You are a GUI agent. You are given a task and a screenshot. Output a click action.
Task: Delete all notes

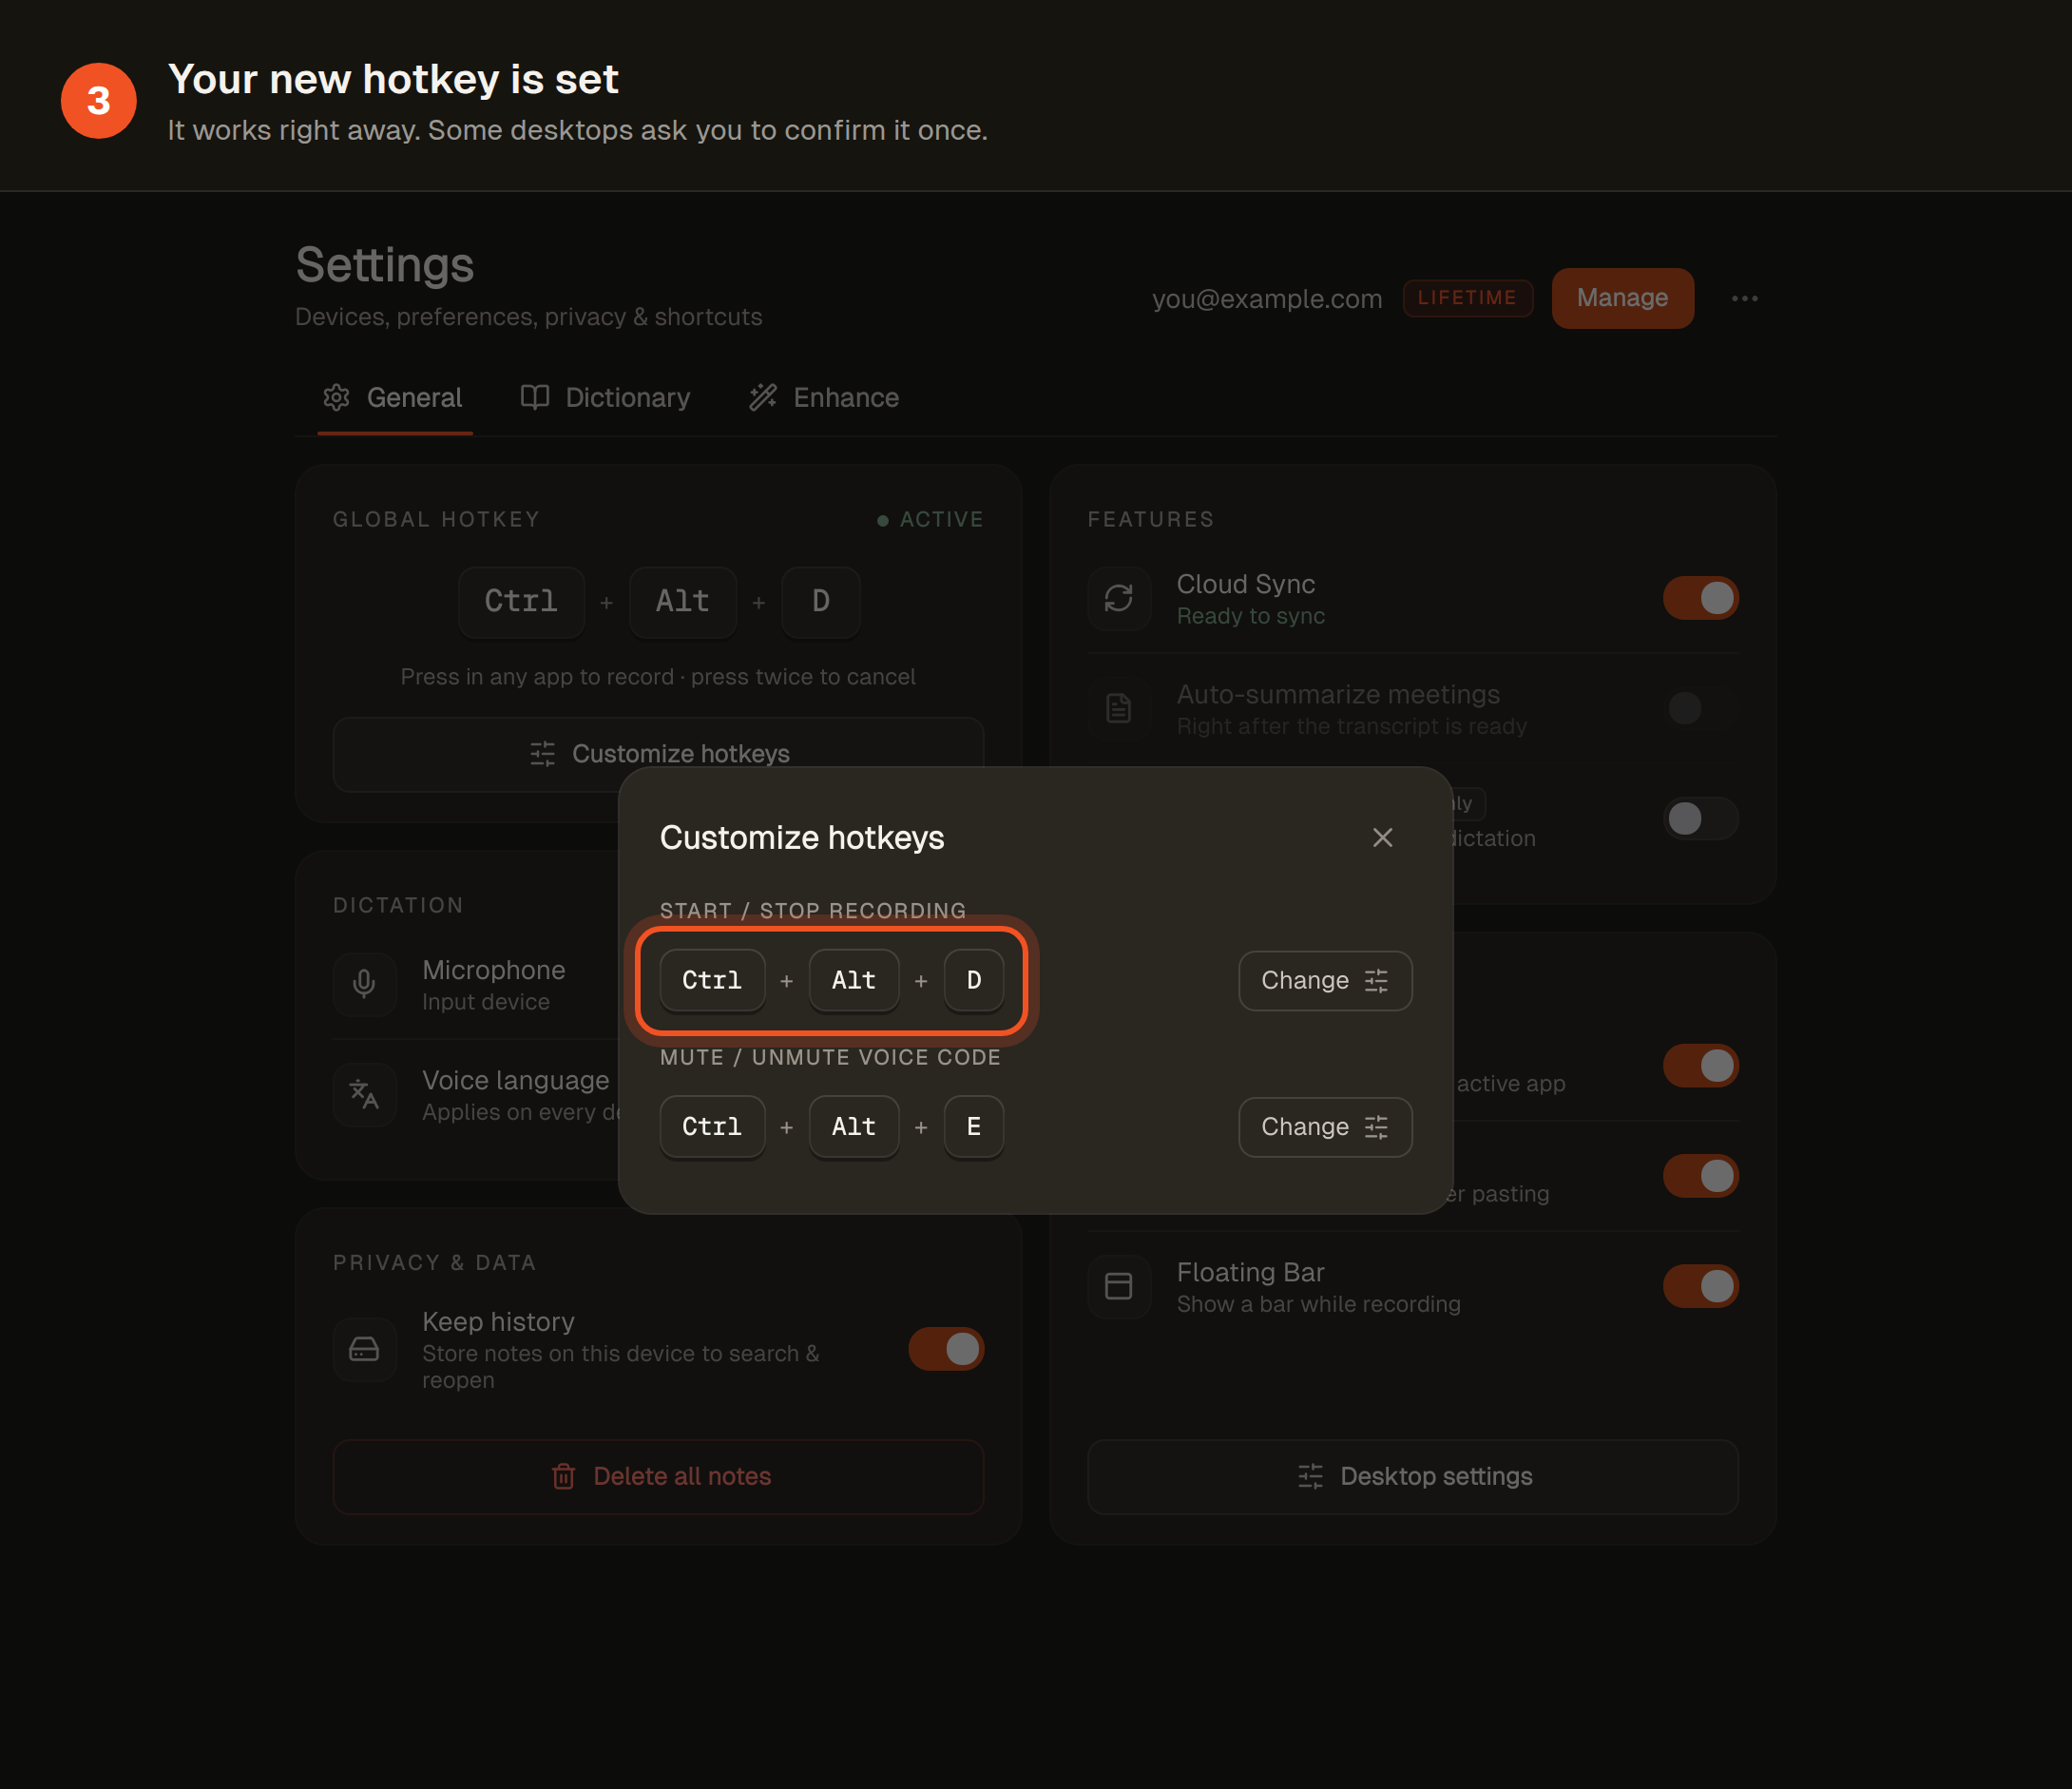tap(658, 1476)
